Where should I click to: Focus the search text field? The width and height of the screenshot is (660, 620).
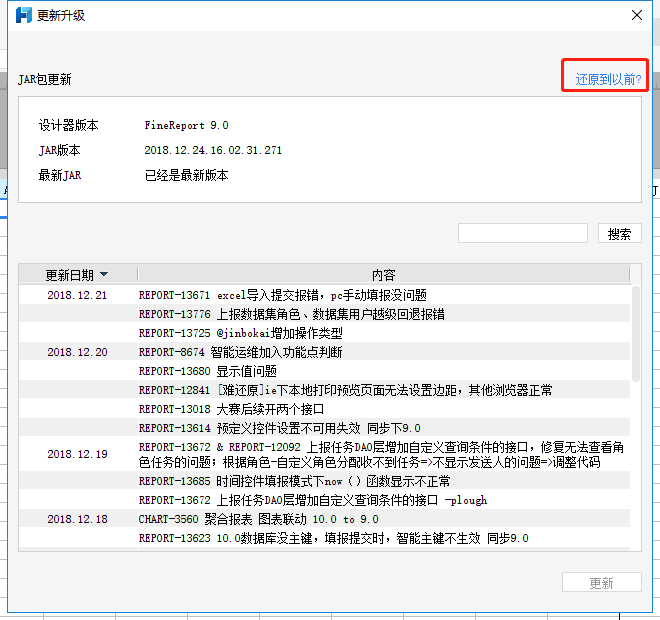(x=522, y=233)
